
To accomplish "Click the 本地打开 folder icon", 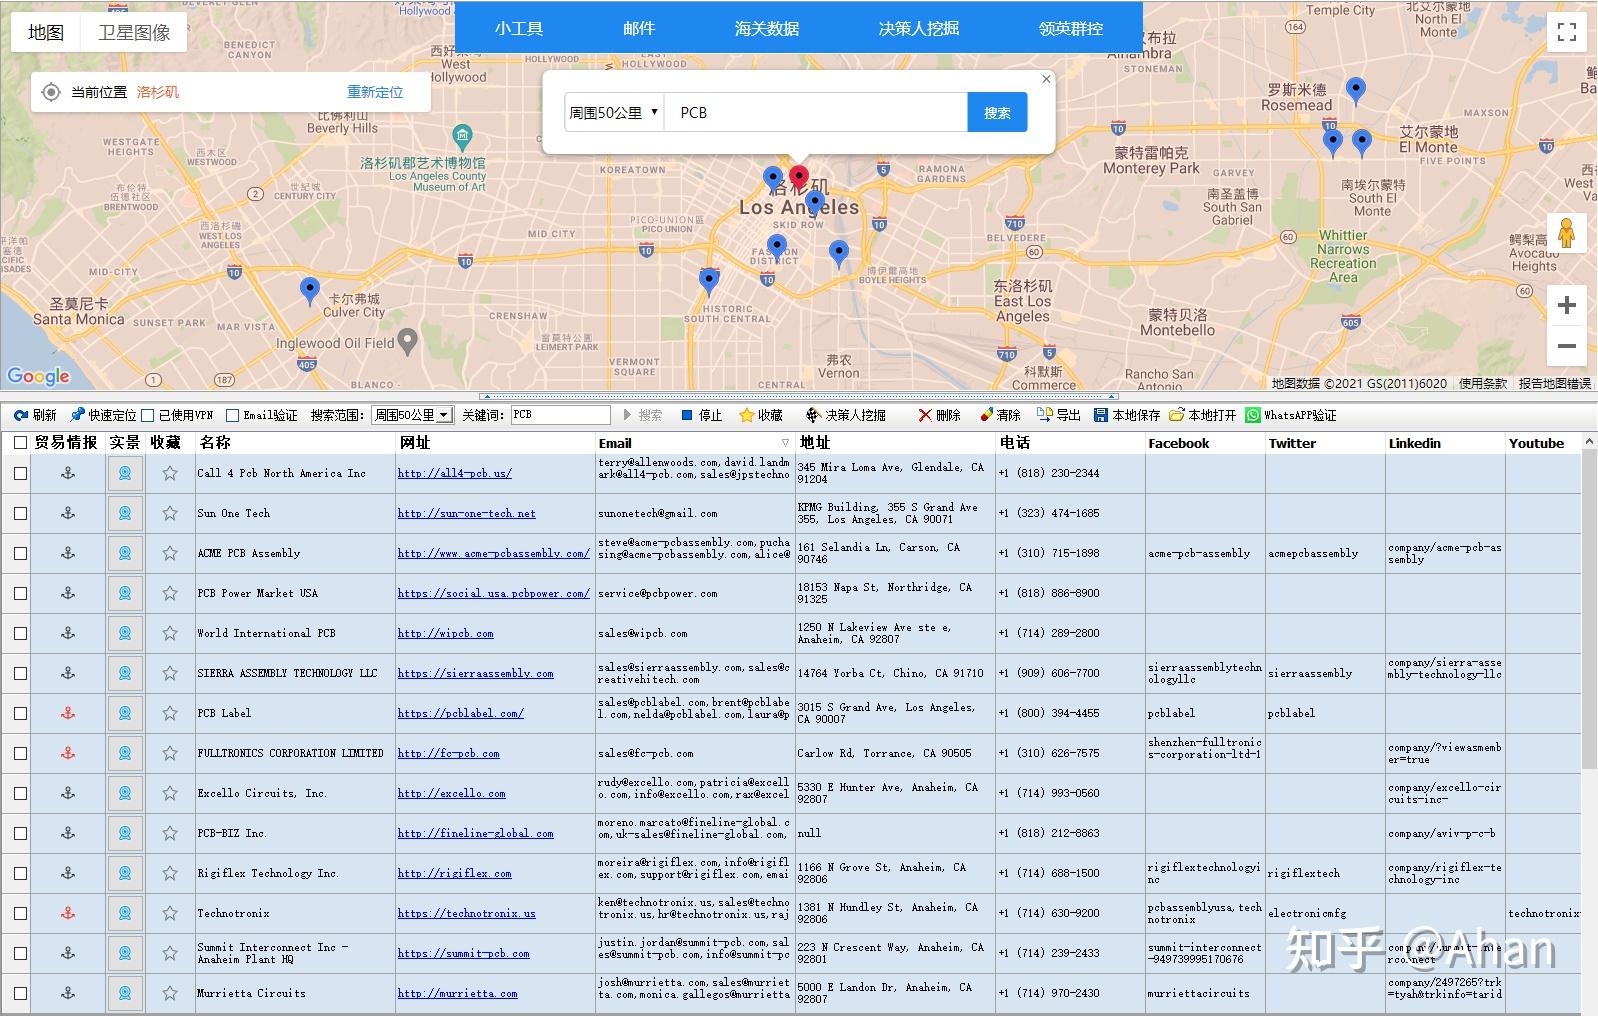I will (1177, 415).
